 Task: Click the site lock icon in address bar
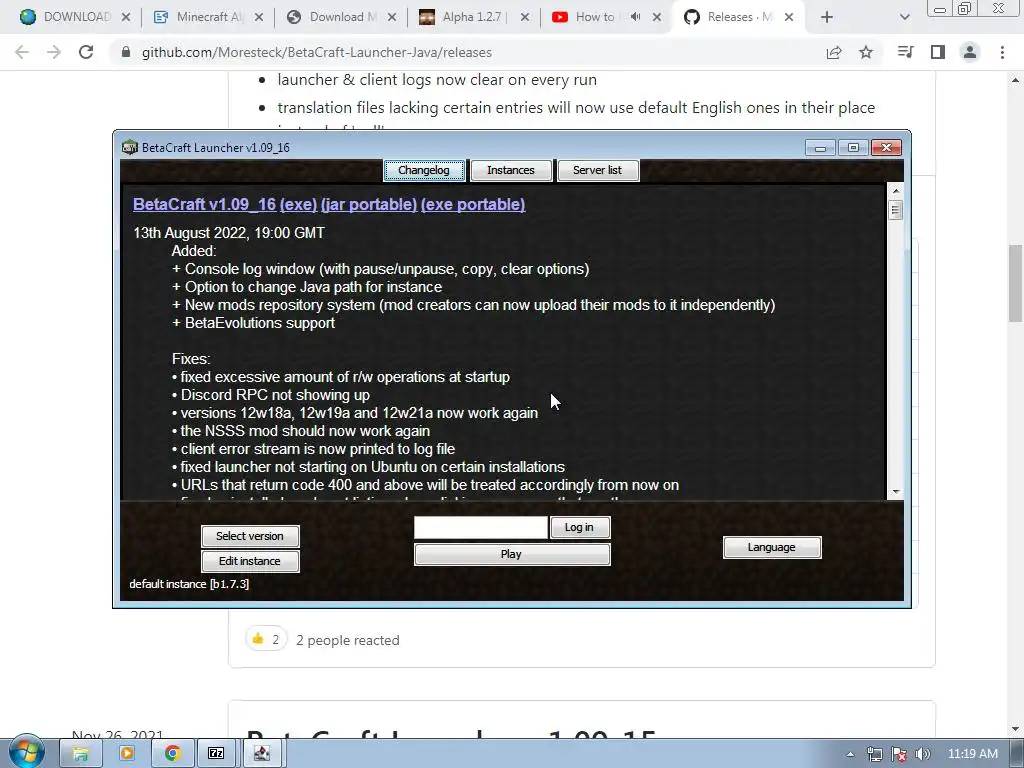126,52
